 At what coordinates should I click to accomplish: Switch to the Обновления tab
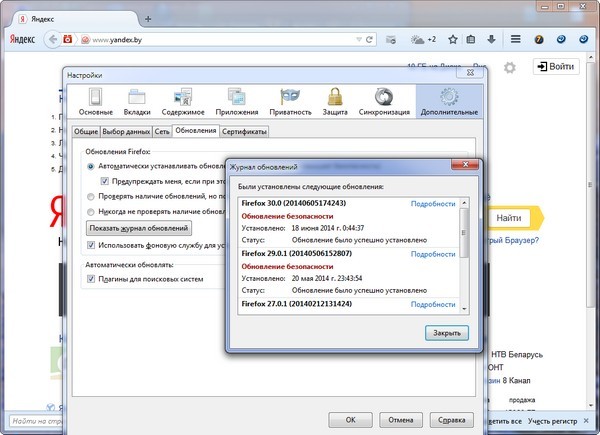click(x=196, y=131)
